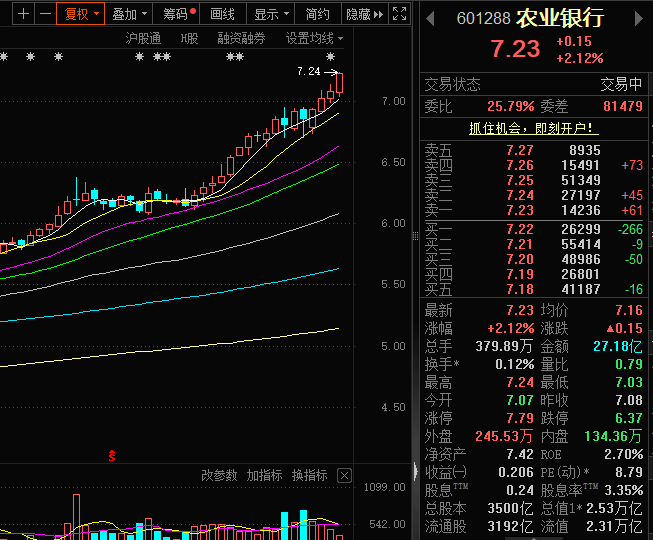Go to previous stock with left arrow
Viewport: 653px width, 540px height.
coord(430,18)
